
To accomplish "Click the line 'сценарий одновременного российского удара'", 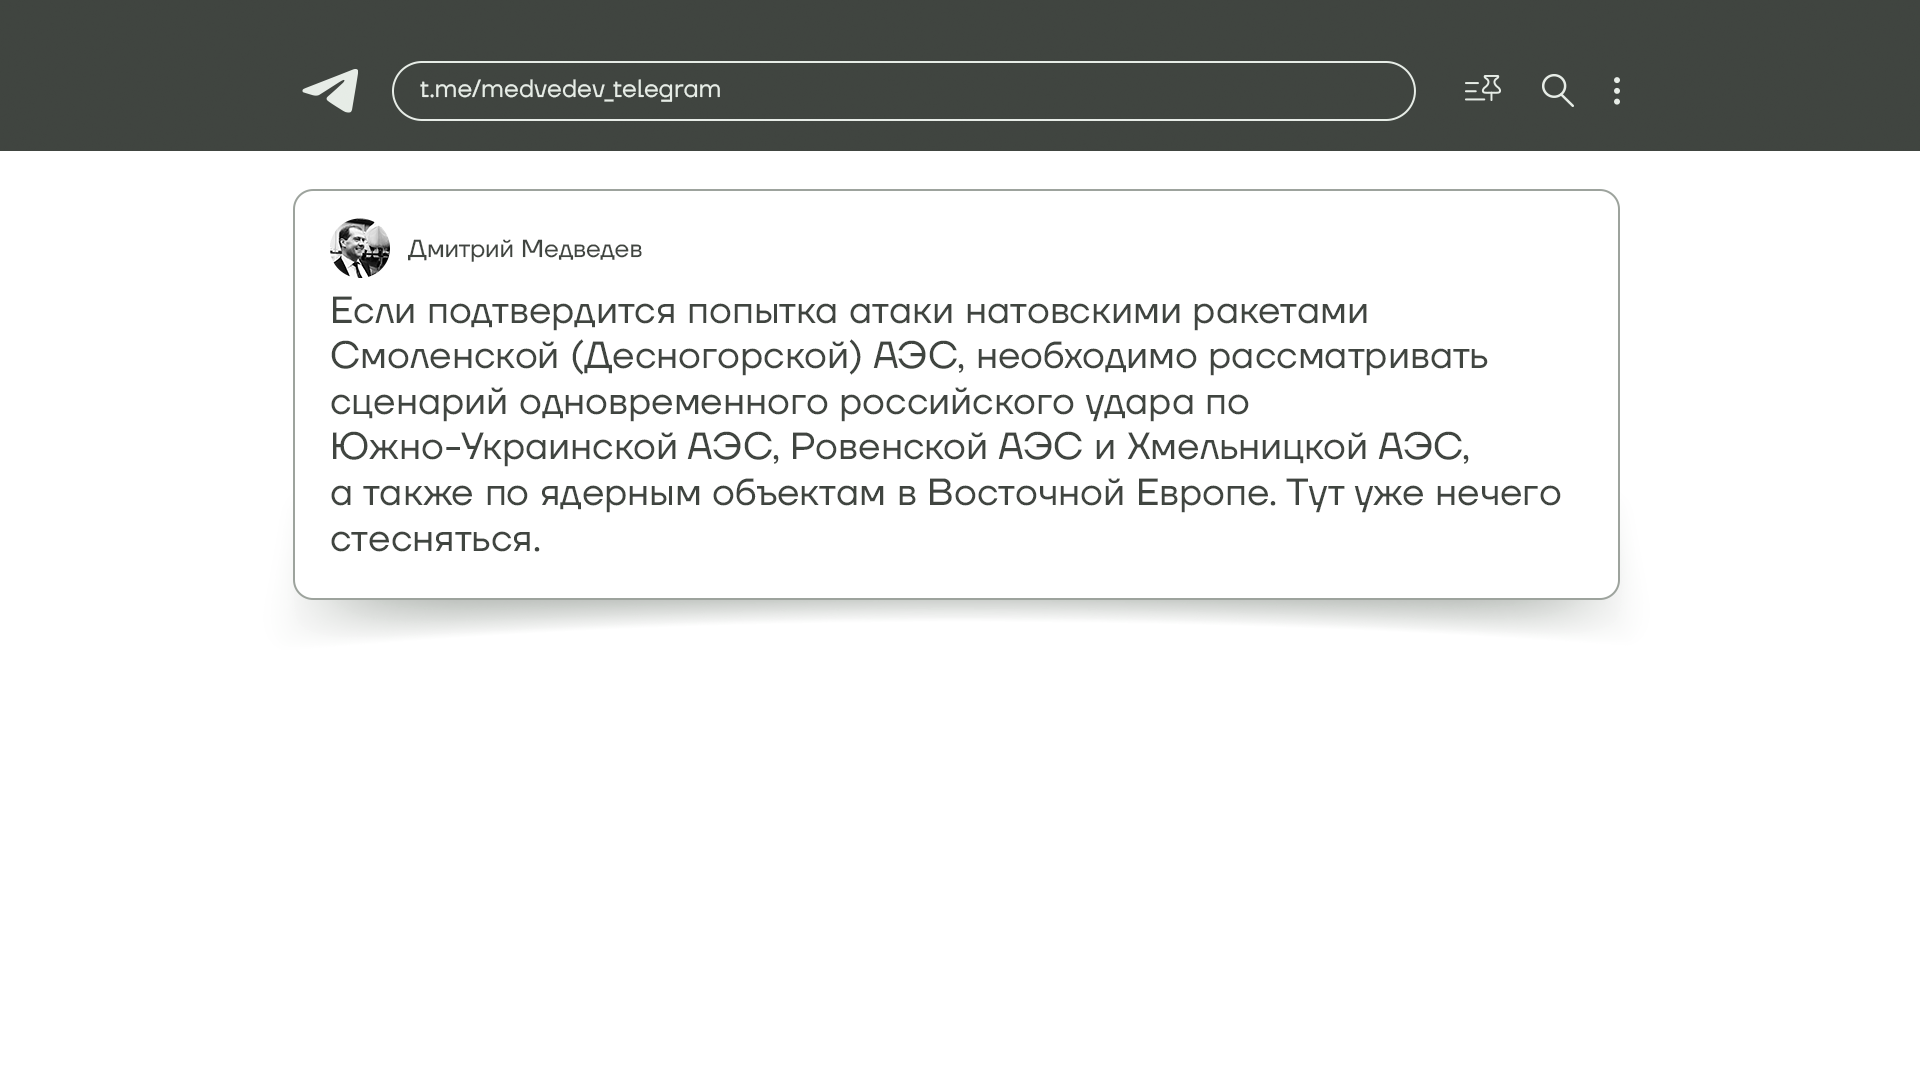I will coord(762,403).
